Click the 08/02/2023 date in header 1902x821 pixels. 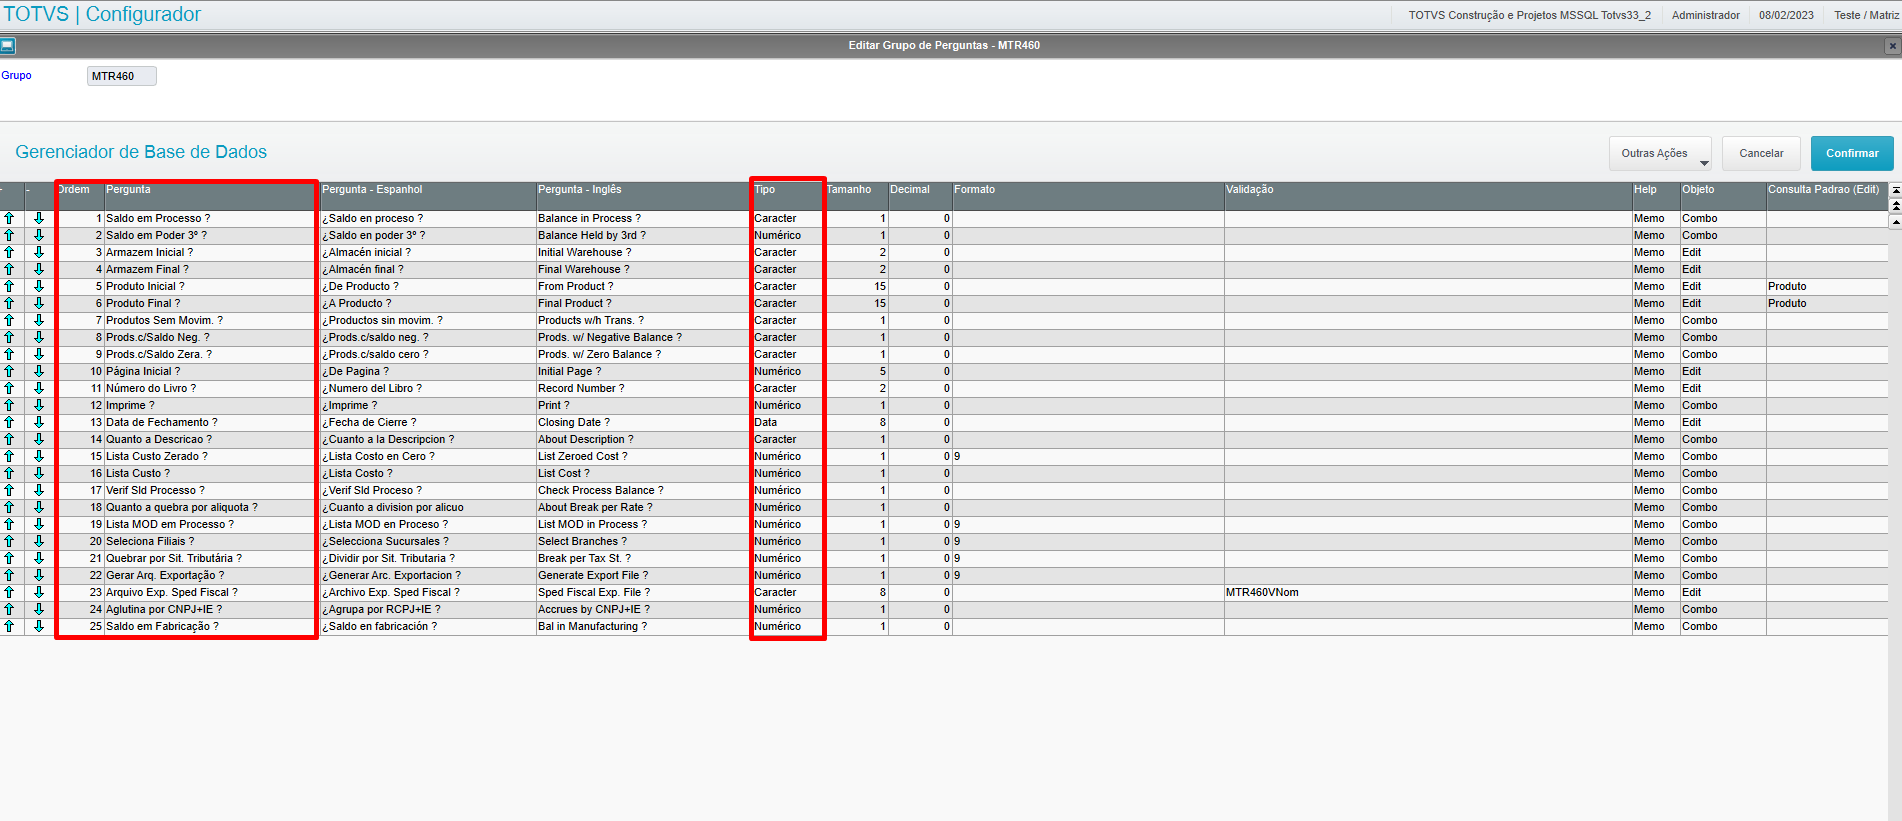click(1786, 15)
